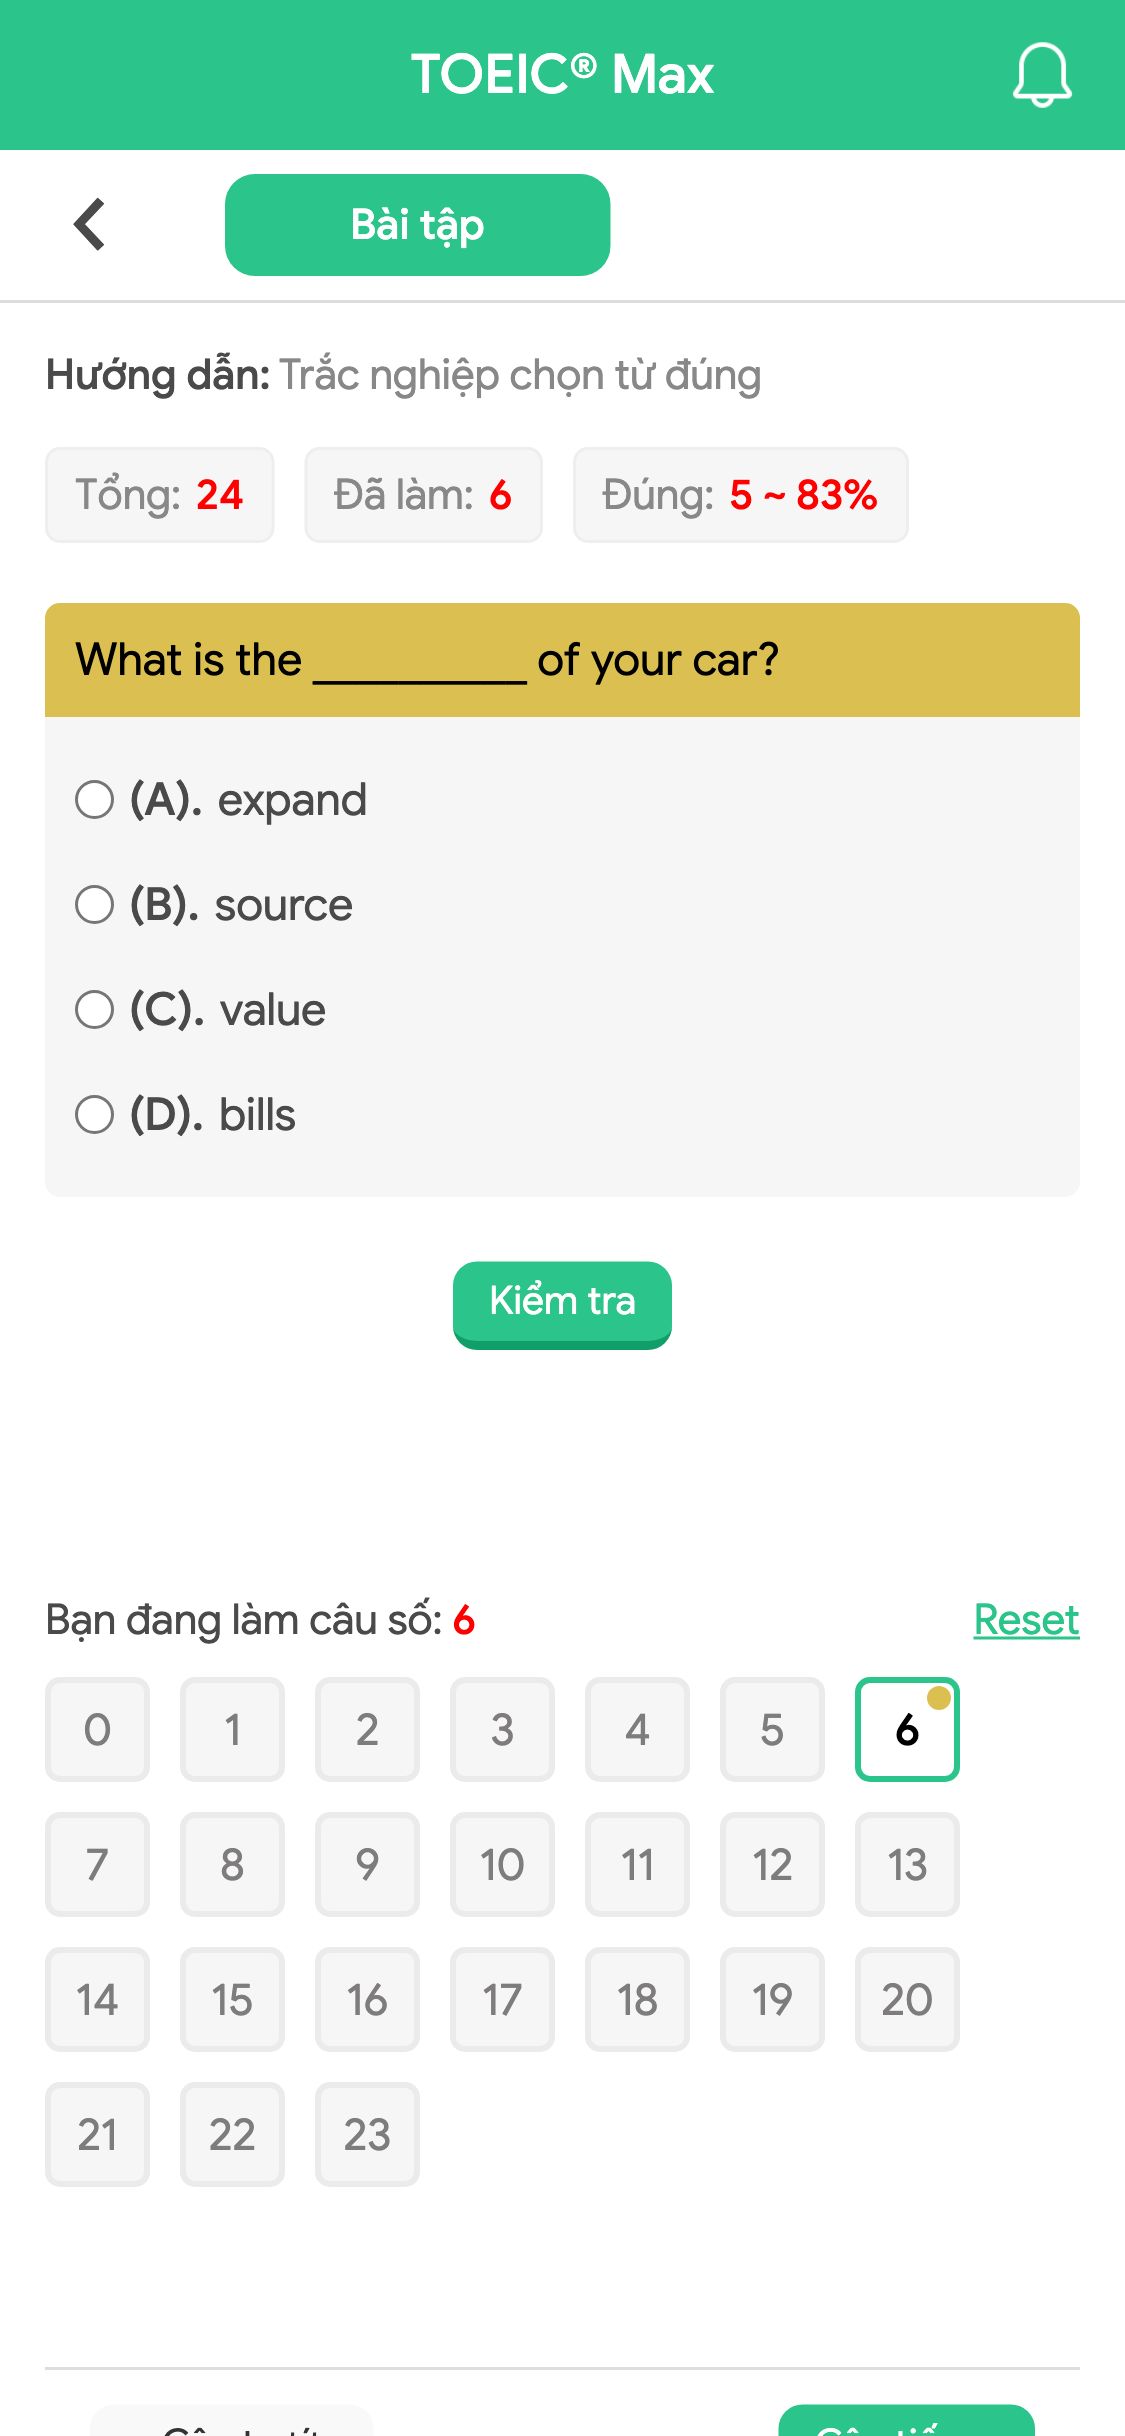Image resolution: width=1125 pixels, height=2436 pixels.
Task: Go back using the left chevron
Action: (x=90, y=224)
